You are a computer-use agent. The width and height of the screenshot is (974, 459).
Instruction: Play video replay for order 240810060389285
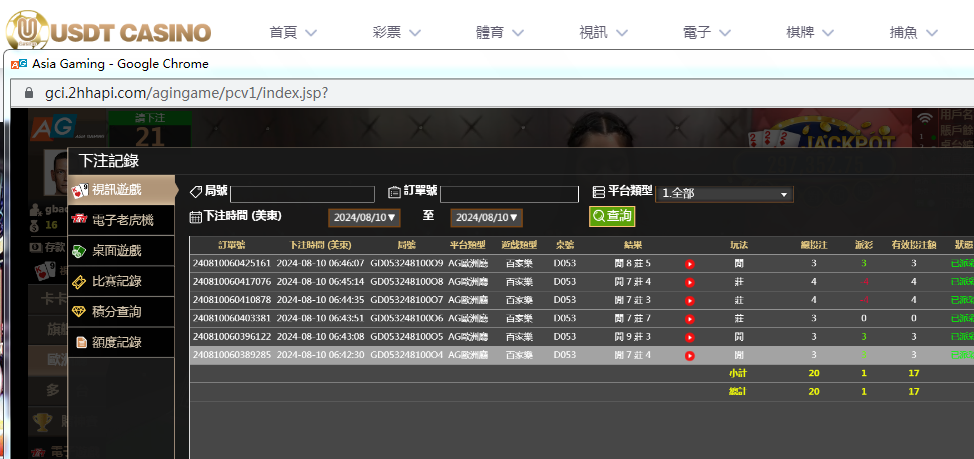point(690,355)
